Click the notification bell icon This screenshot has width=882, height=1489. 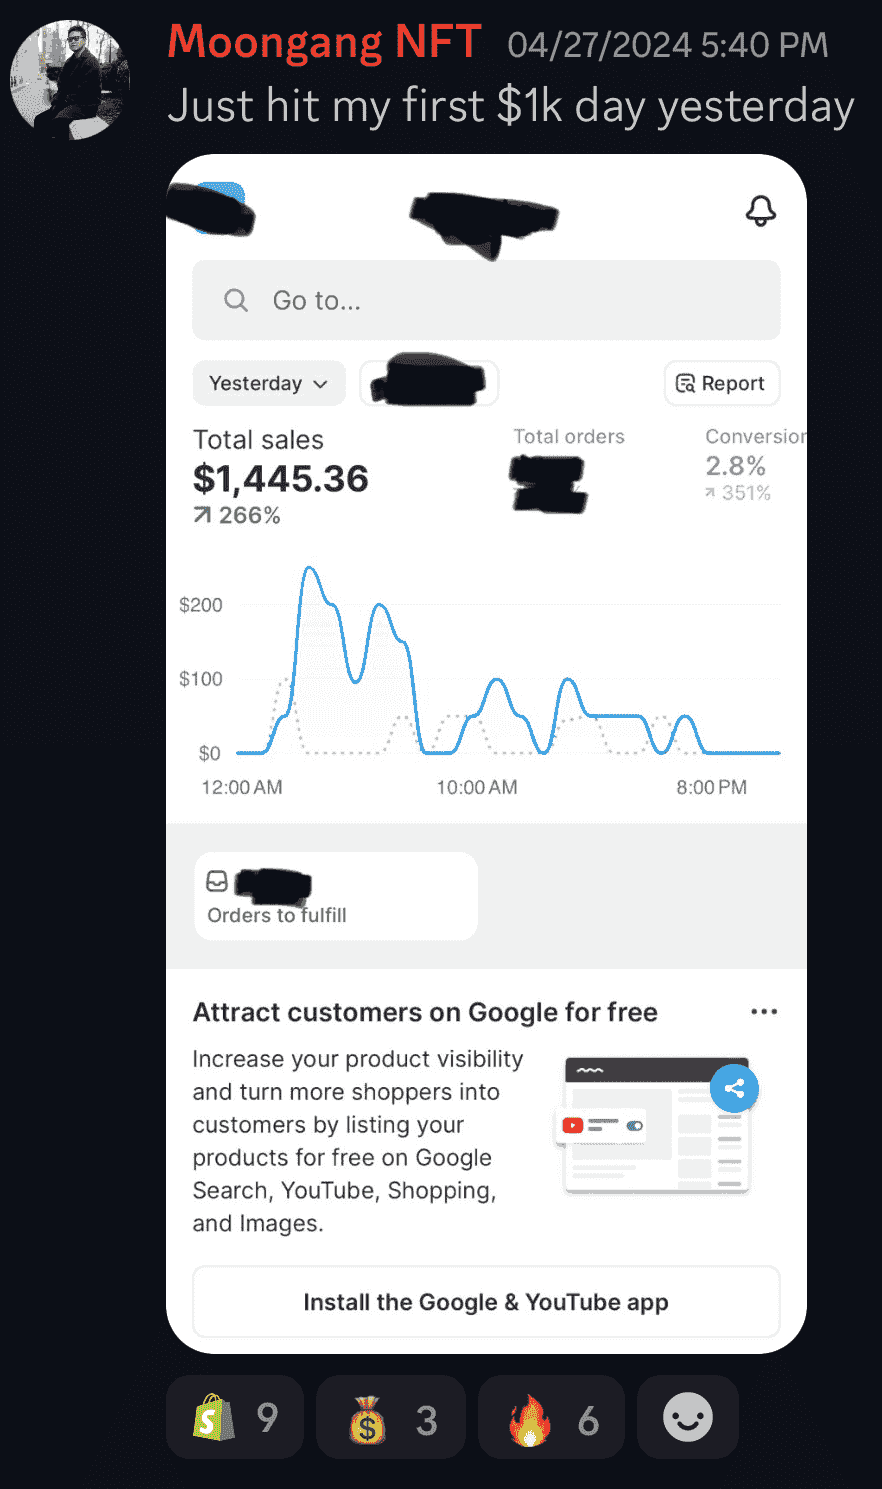[761, 210]
